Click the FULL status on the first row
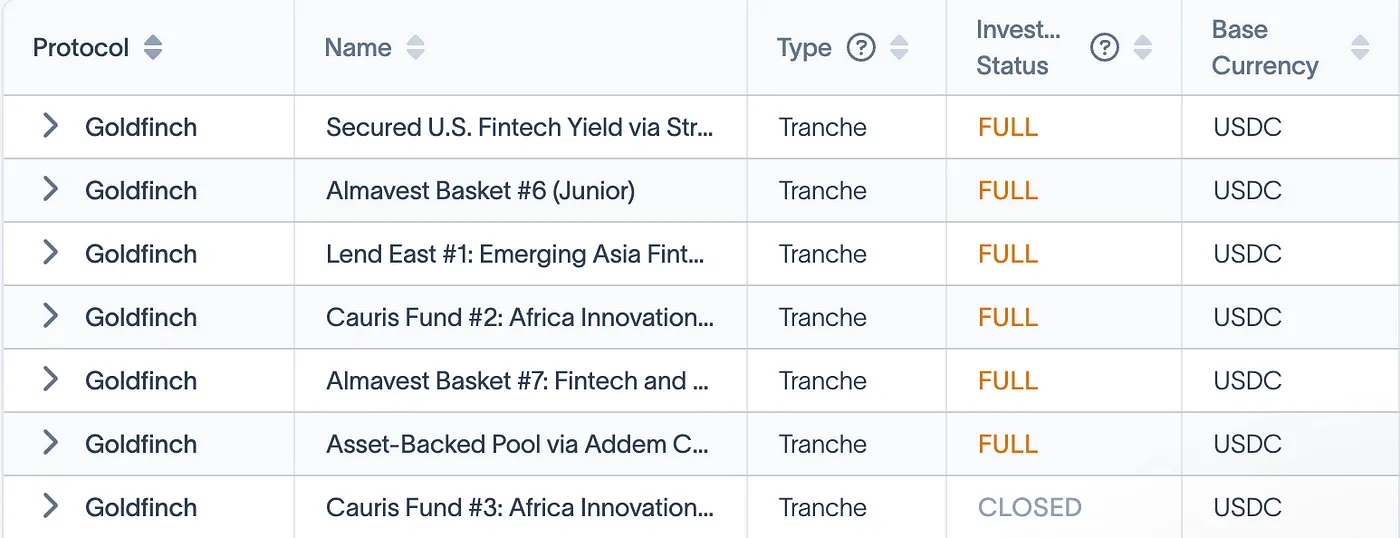The width and height of the screenshot is (1400, 538). [x=1008, y=127]
